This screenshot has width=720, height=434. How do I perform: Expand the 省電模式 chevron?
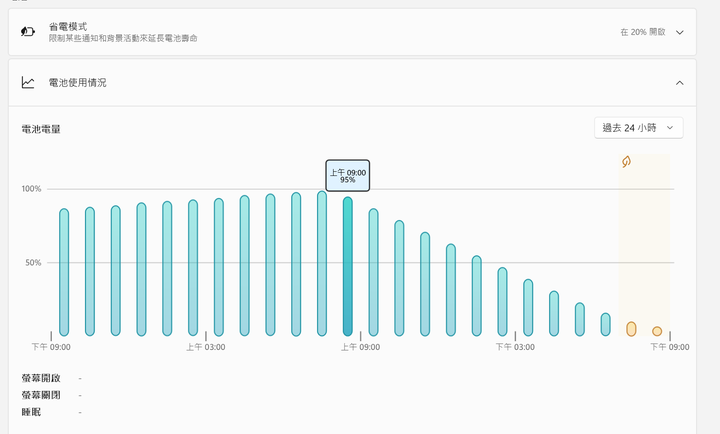[680, 32]
